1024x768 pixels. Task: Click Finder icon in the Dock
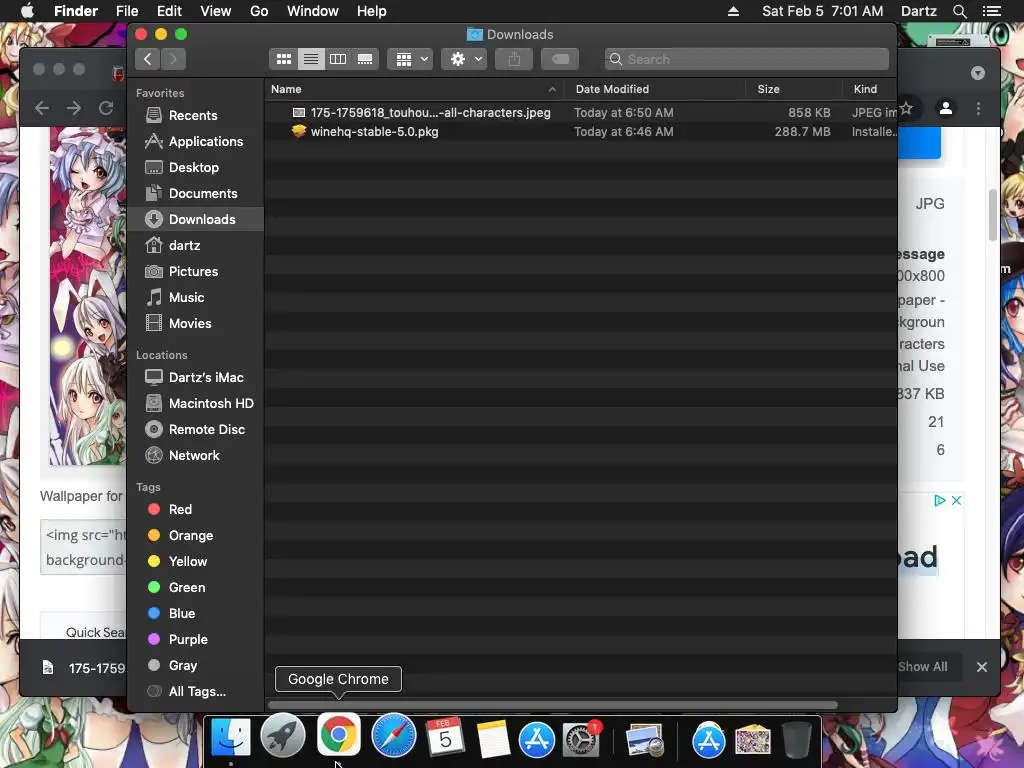coord(231,737)
